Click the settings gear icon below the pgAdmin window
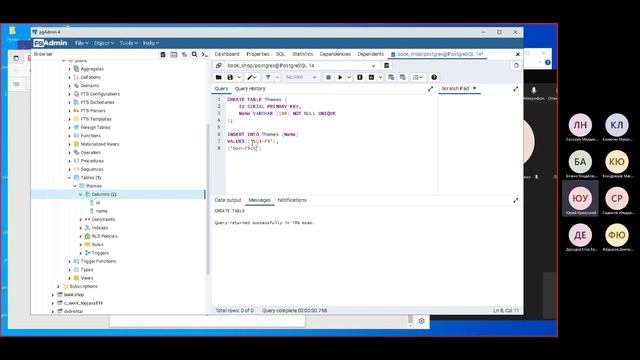 [x=422, y=321]
